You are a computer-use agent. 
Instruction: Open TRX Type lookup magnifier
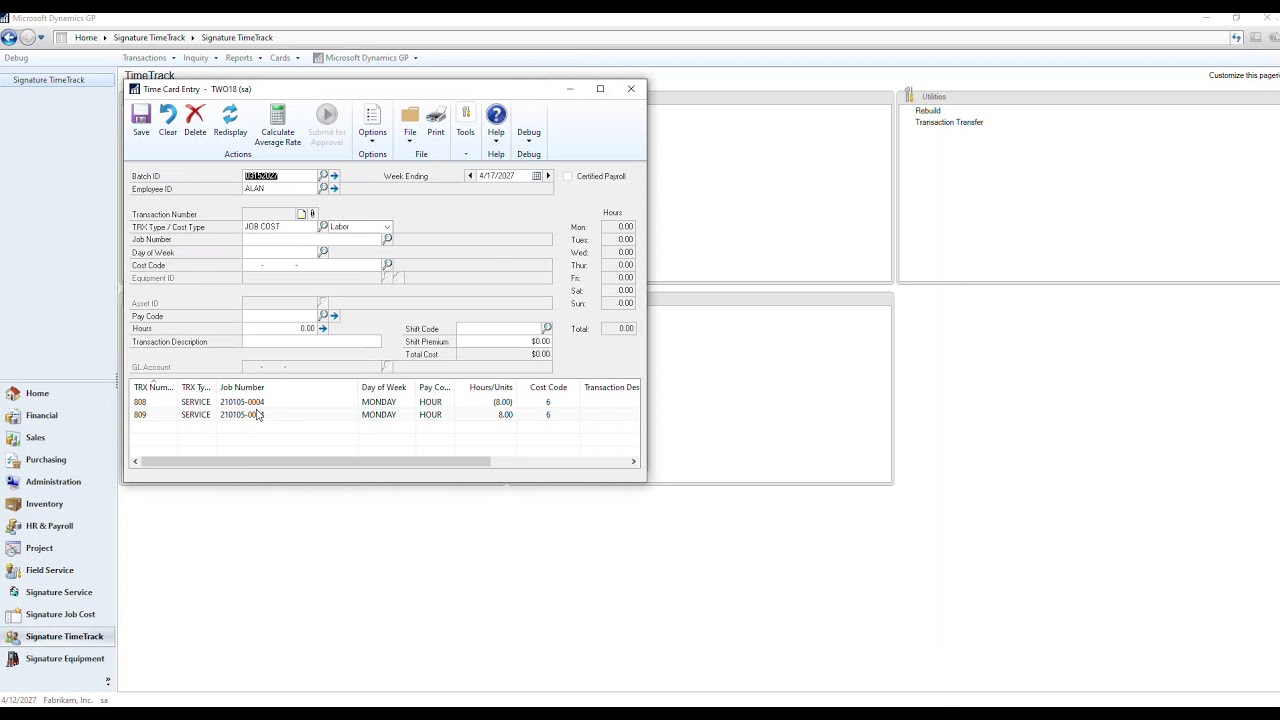click(323, 227)
